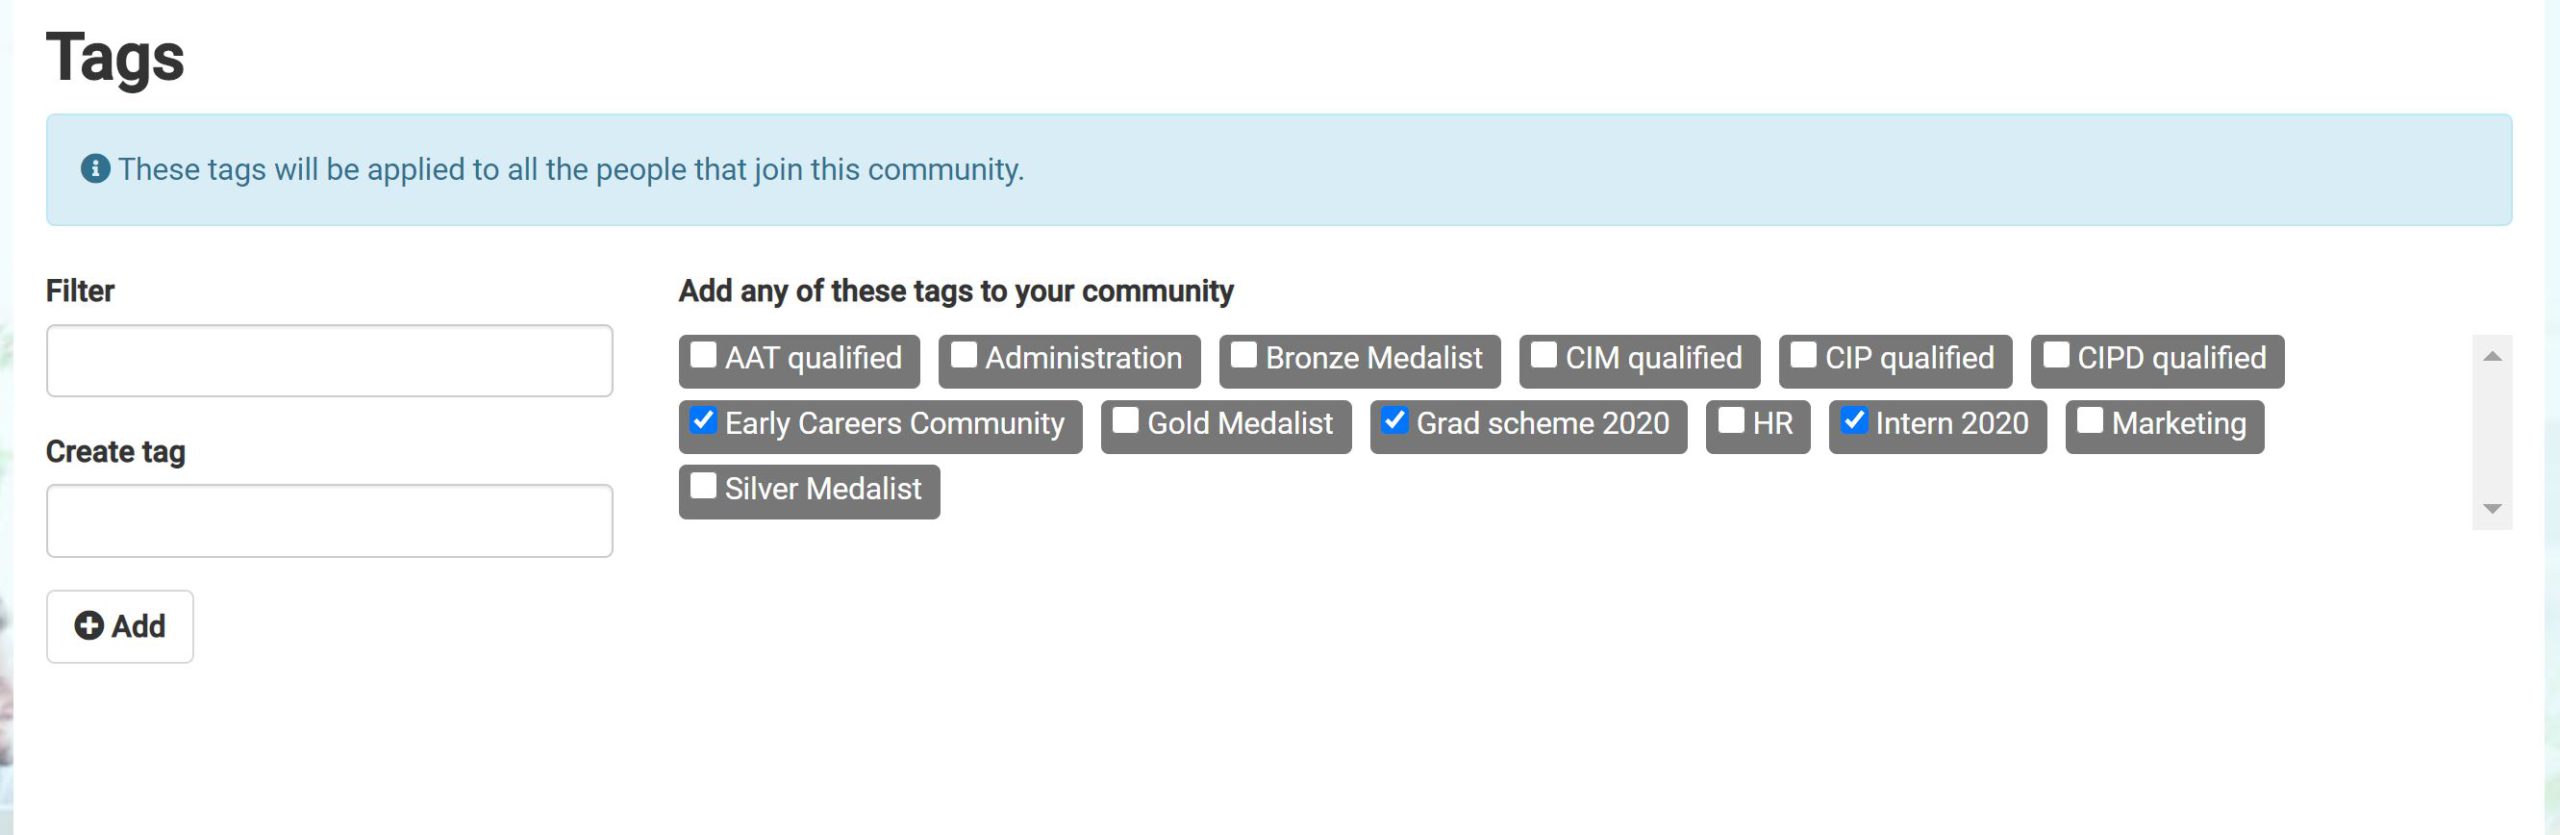This screenshot has width=2560, height=835.
Task: Focus the Create tag input field
Action: coord(329,521)
